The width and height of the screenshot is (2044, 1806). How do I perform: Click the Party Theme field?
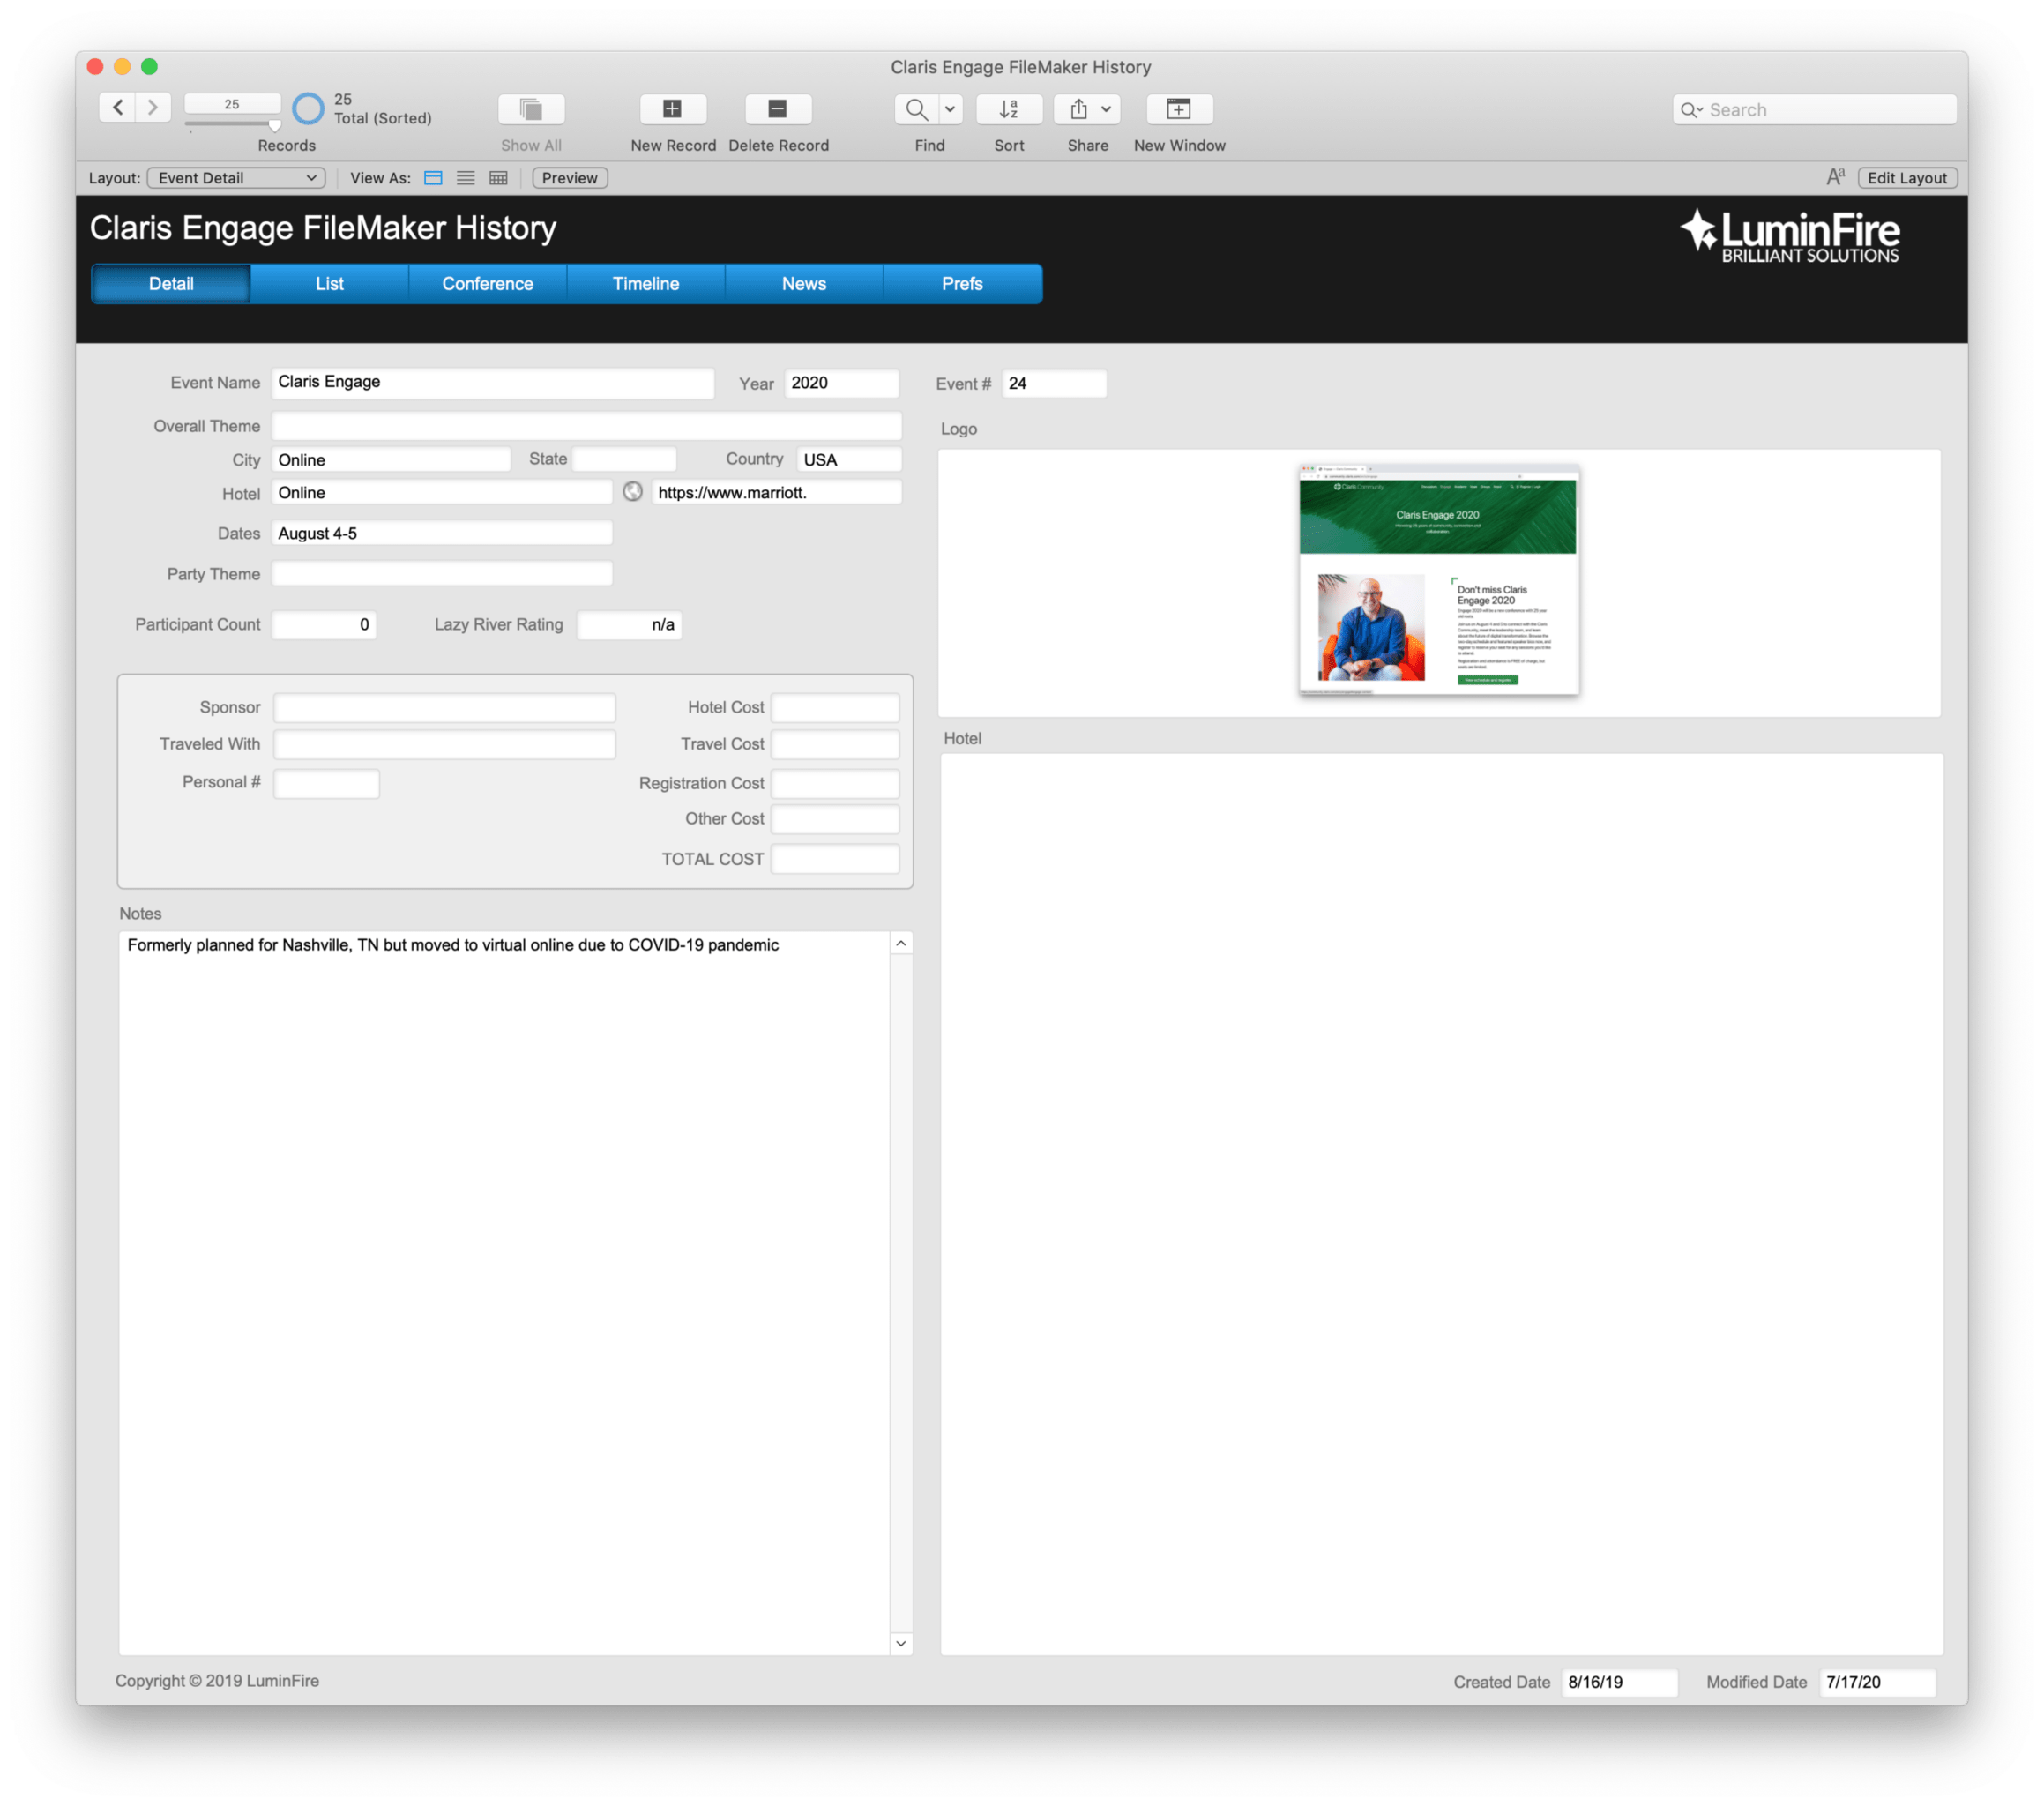pos(442,574)
